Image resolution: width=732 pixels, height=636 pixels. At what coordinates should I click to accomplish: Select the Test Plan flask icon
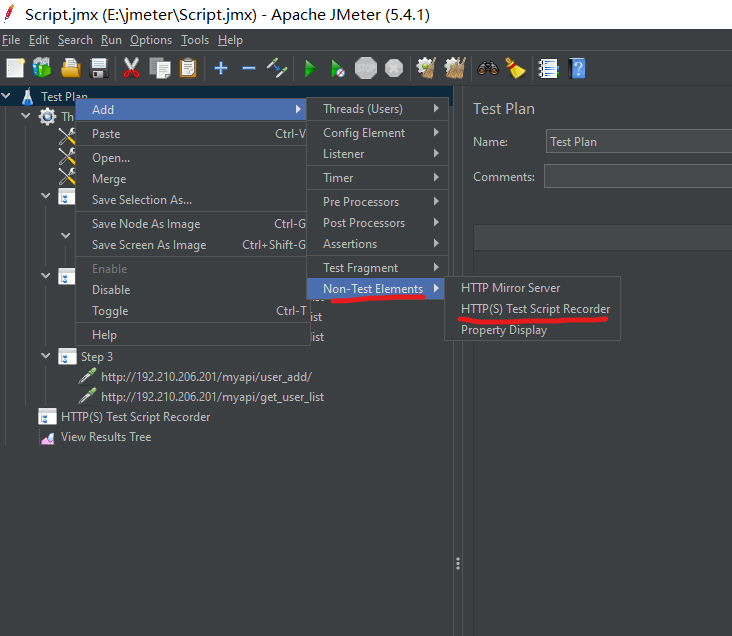27,97
